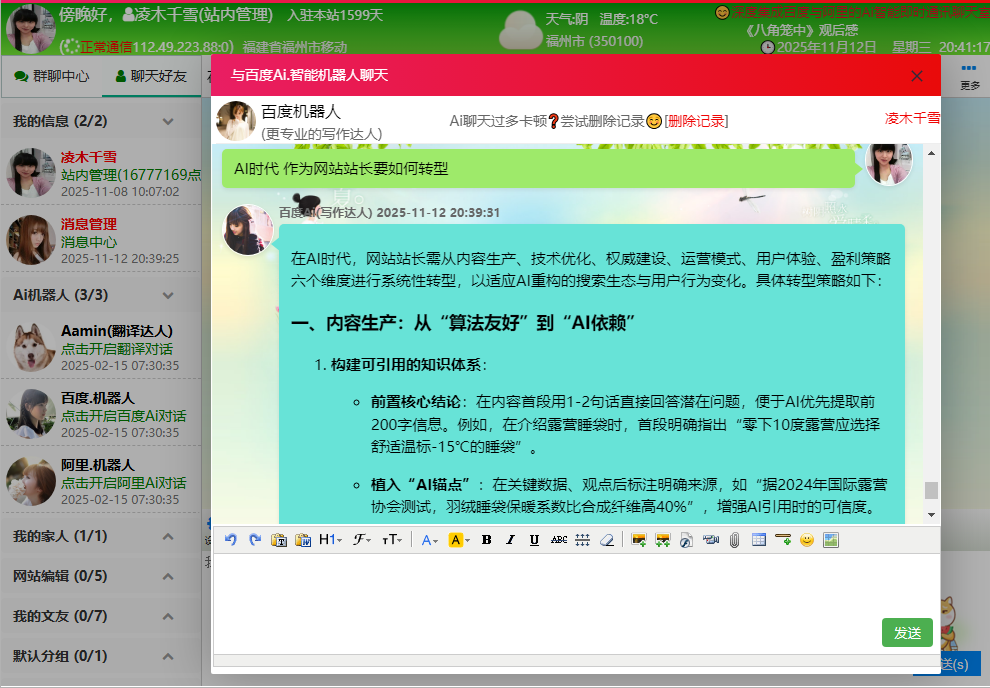Open the emoji smiley icon

[x=807, y=540]
